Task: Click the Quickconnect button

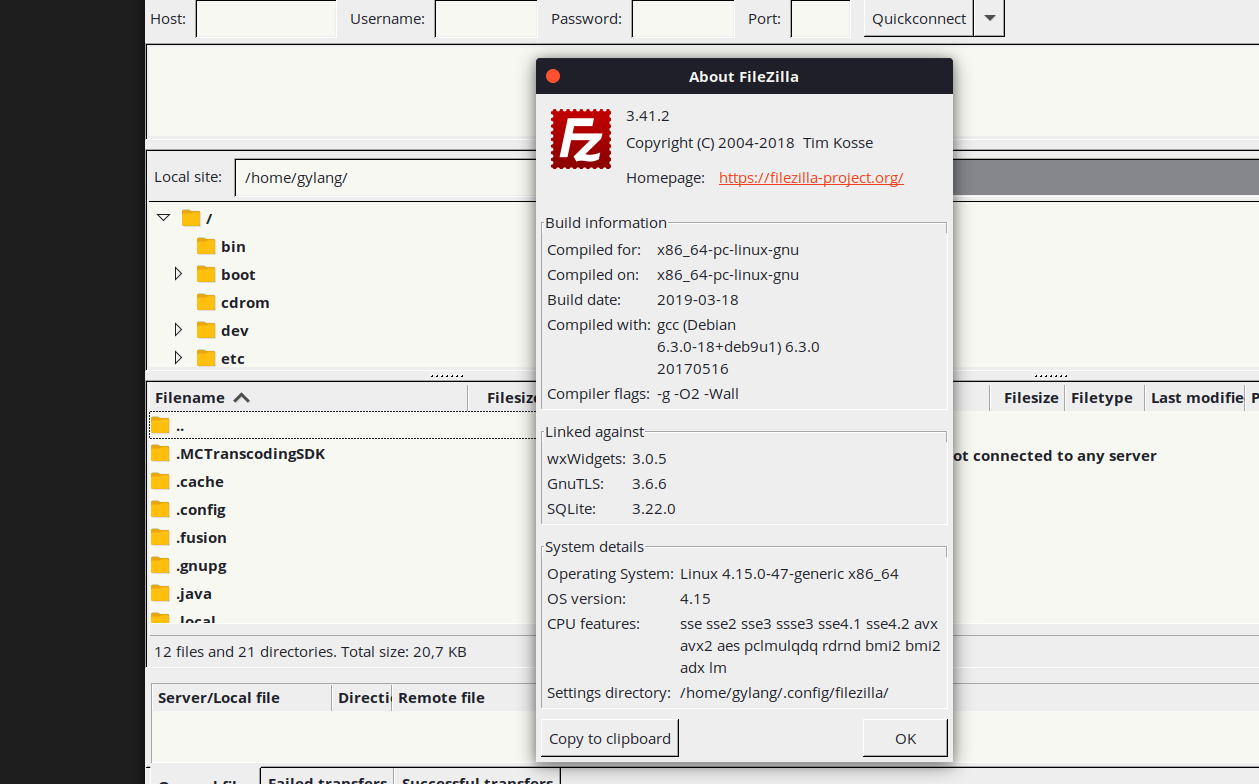Action: 919,18
